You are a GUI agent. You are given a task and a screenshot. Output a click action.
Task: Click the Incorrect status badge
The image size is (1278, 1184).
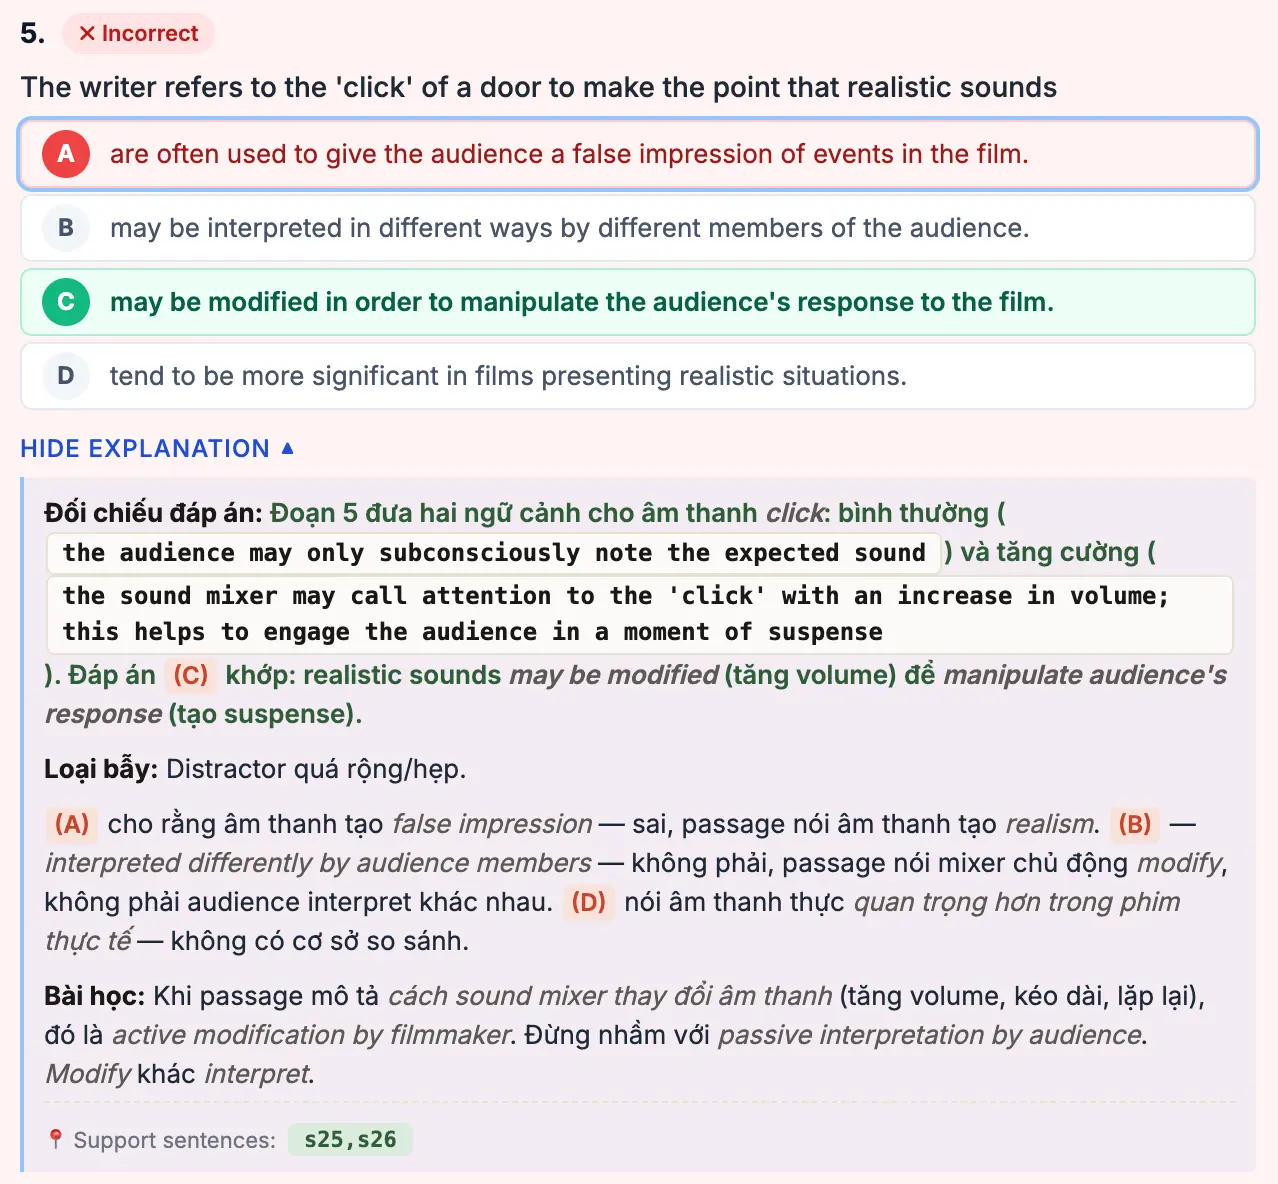coord(138,33)
